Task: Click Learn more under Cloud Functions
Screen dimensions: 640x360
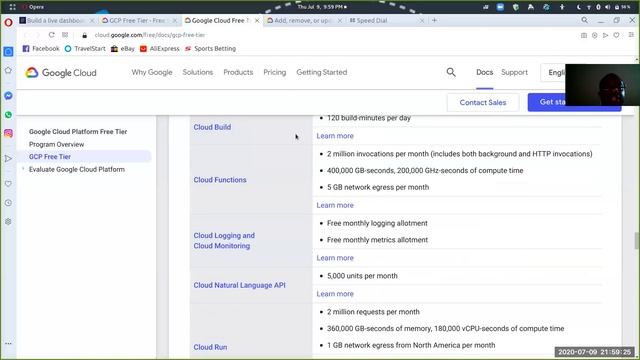Action: point(335,205)
